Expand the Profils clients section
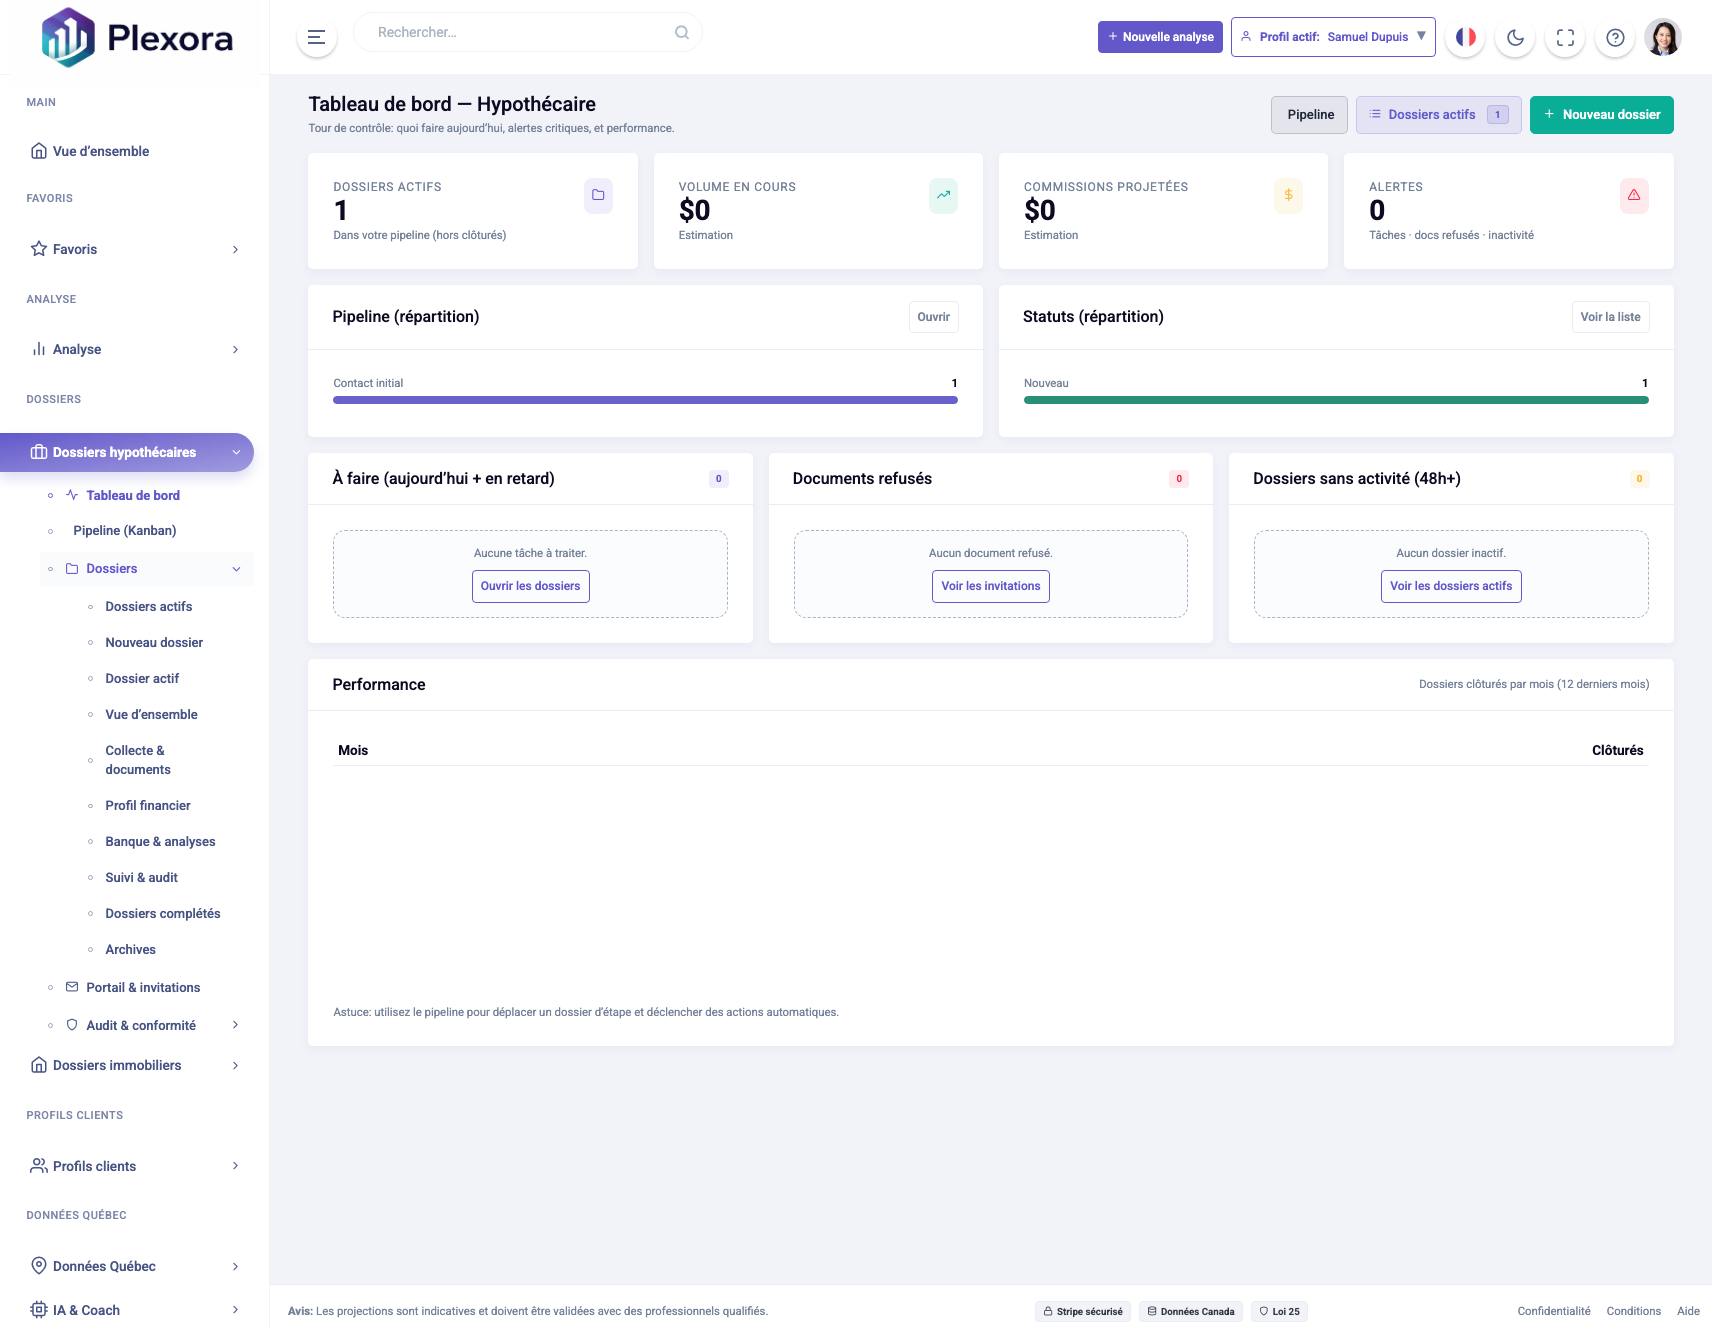The image size is (1712, 1328). tap(236, 1166)
